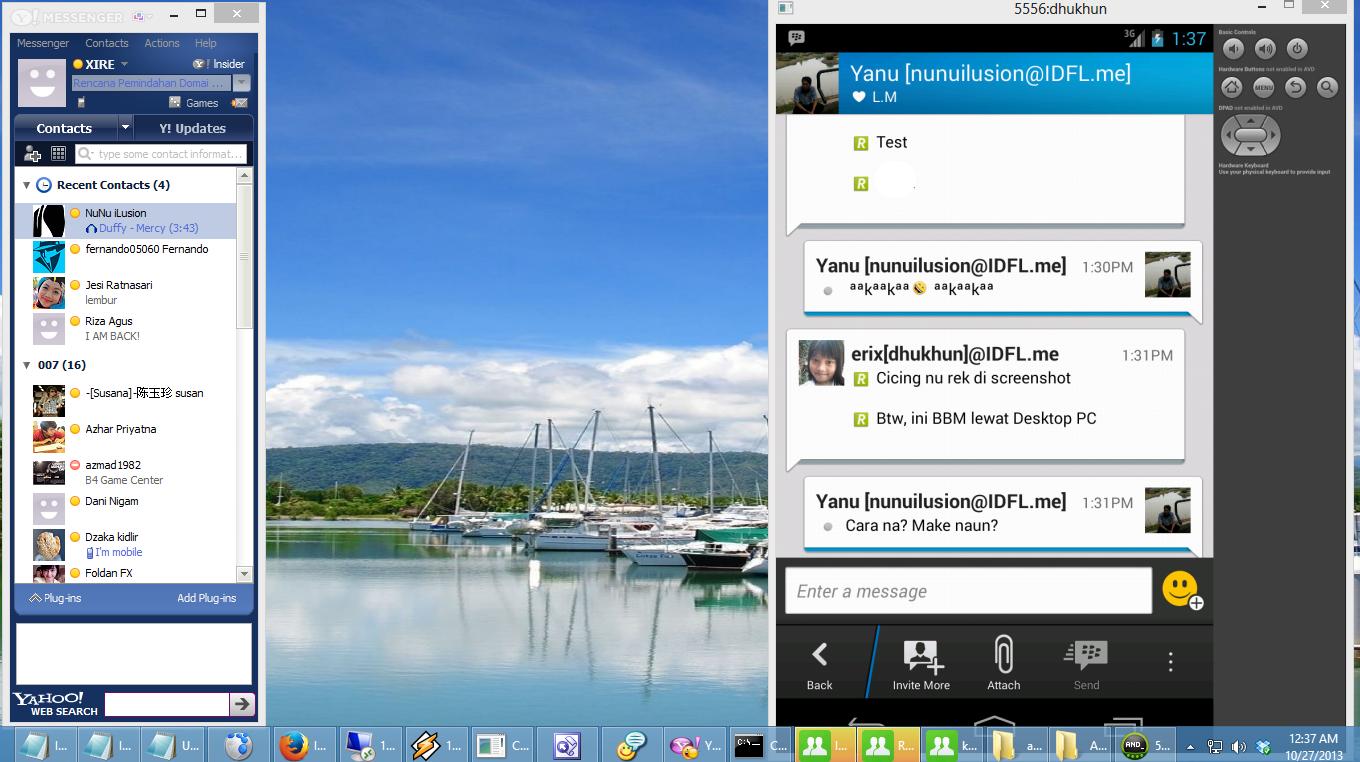Select the azmad1982 contact
Screen dimensions: 1360x762
[126, 473]
